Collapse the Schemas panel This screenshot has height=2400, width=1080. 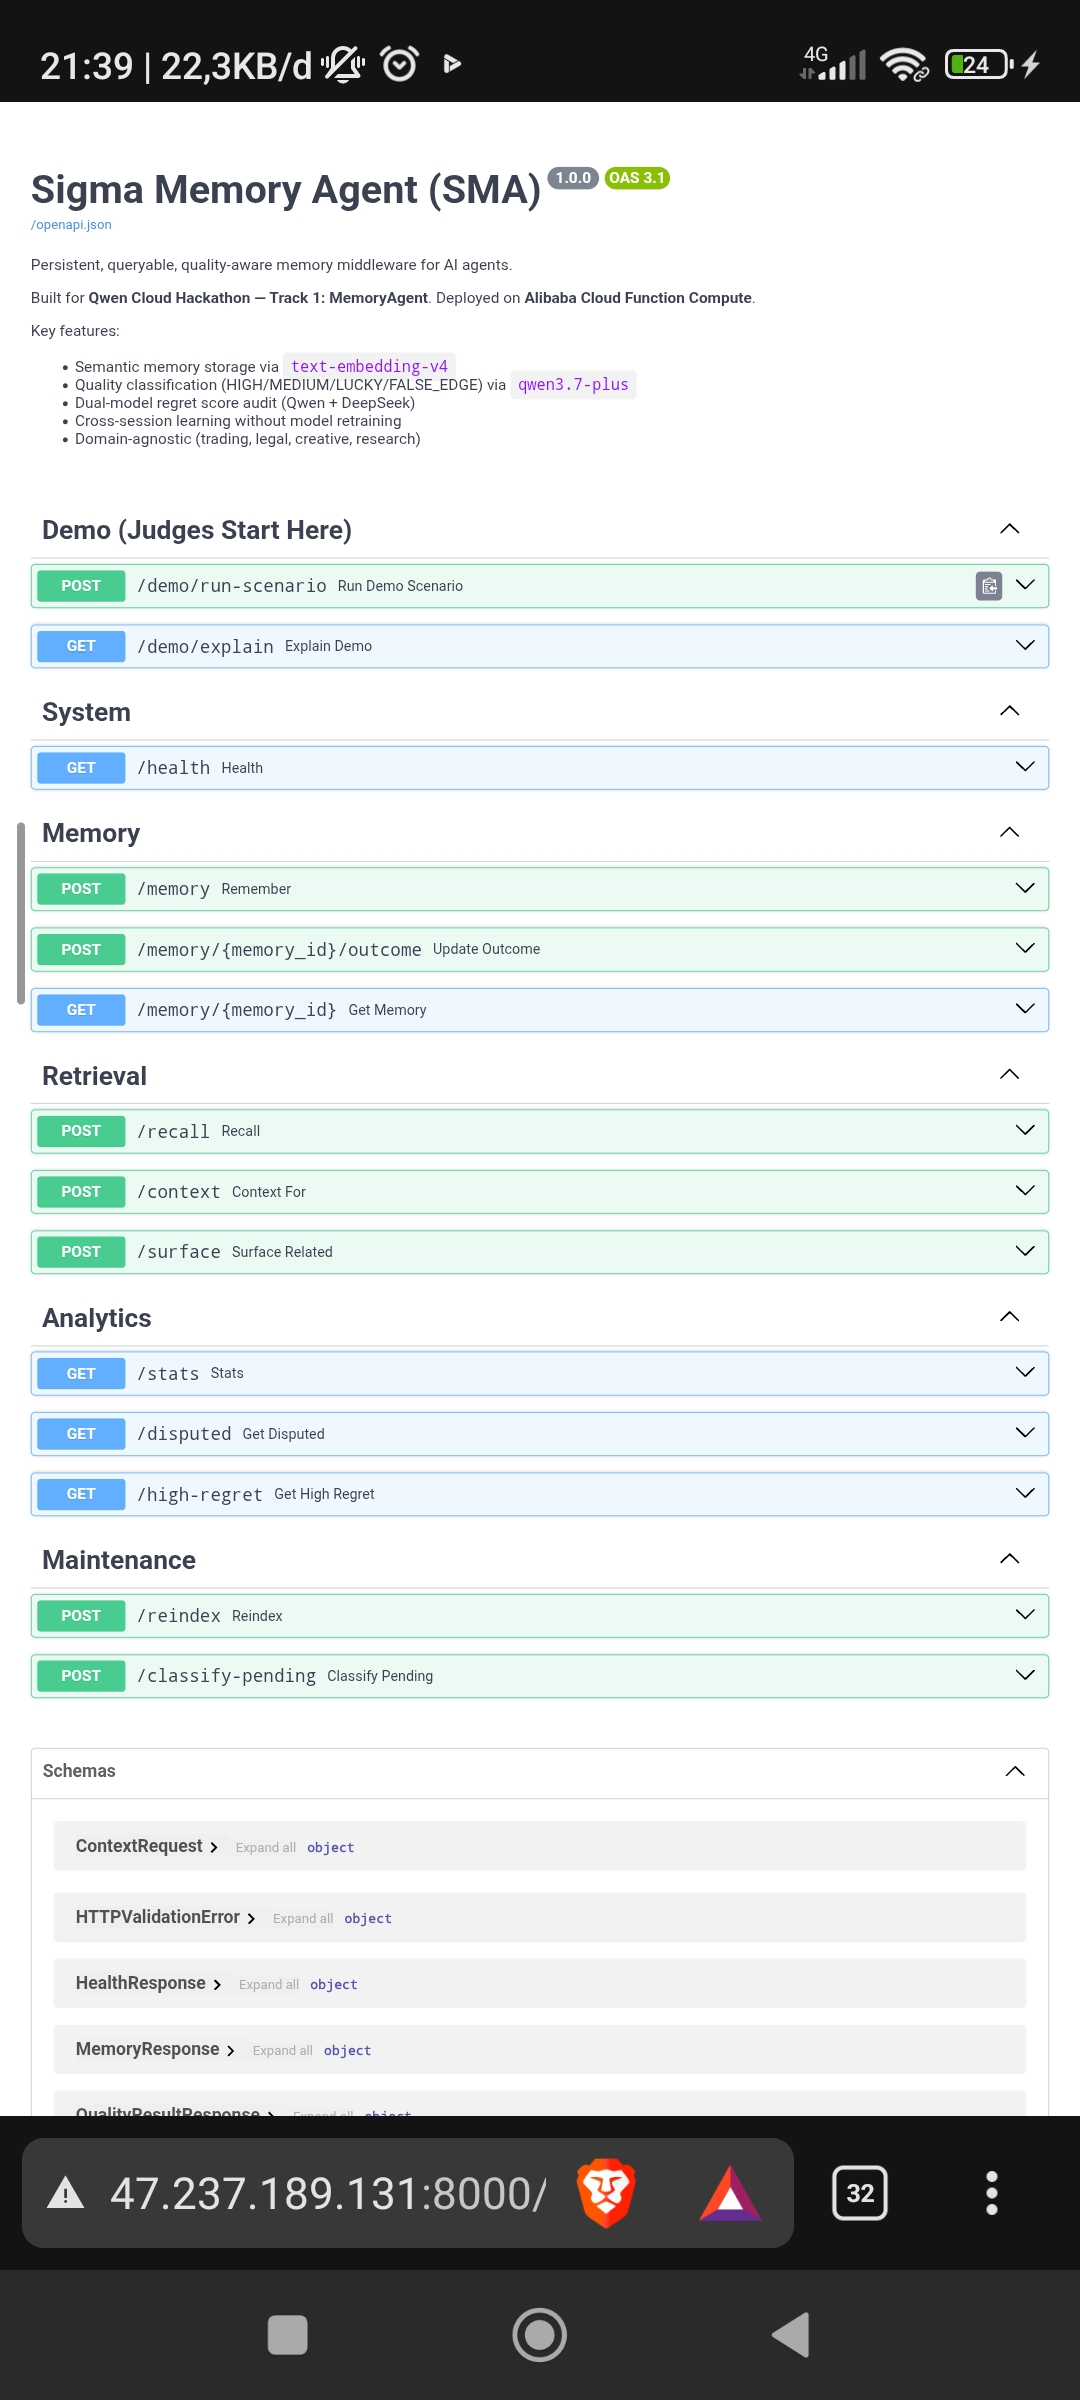coord(1015,1771)
